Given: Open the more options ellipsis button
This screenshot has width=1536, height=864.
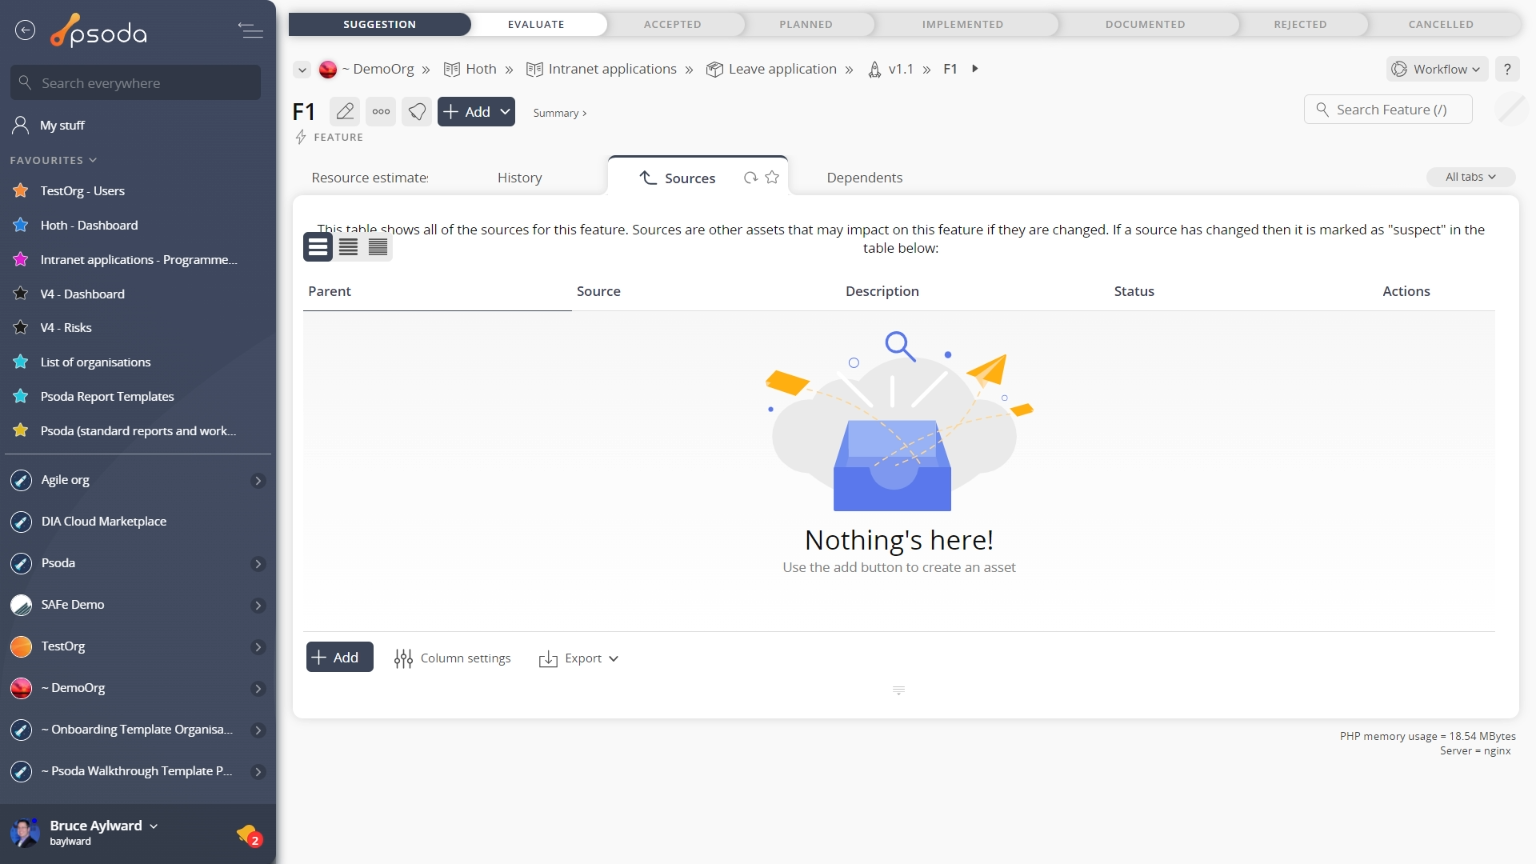Looking at the screenshot, I should pos(381,112).
